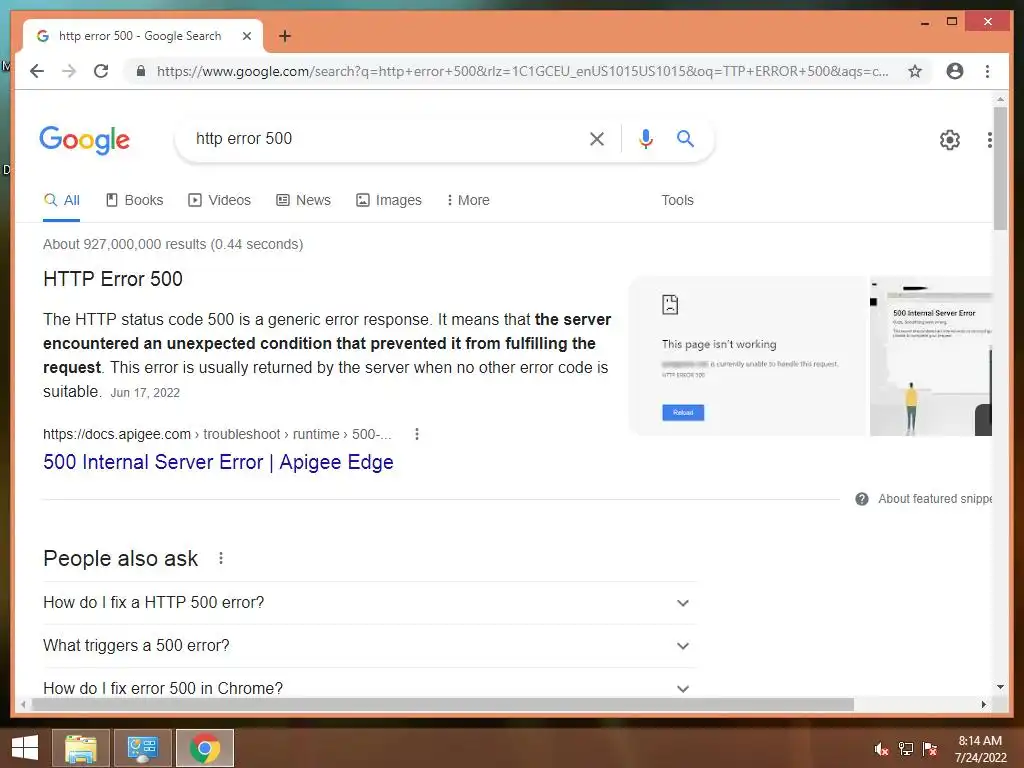Viewport: 1024px width, 768px height.
Task: Open the Control Panel taskbar icon
Action: (143, 748)
